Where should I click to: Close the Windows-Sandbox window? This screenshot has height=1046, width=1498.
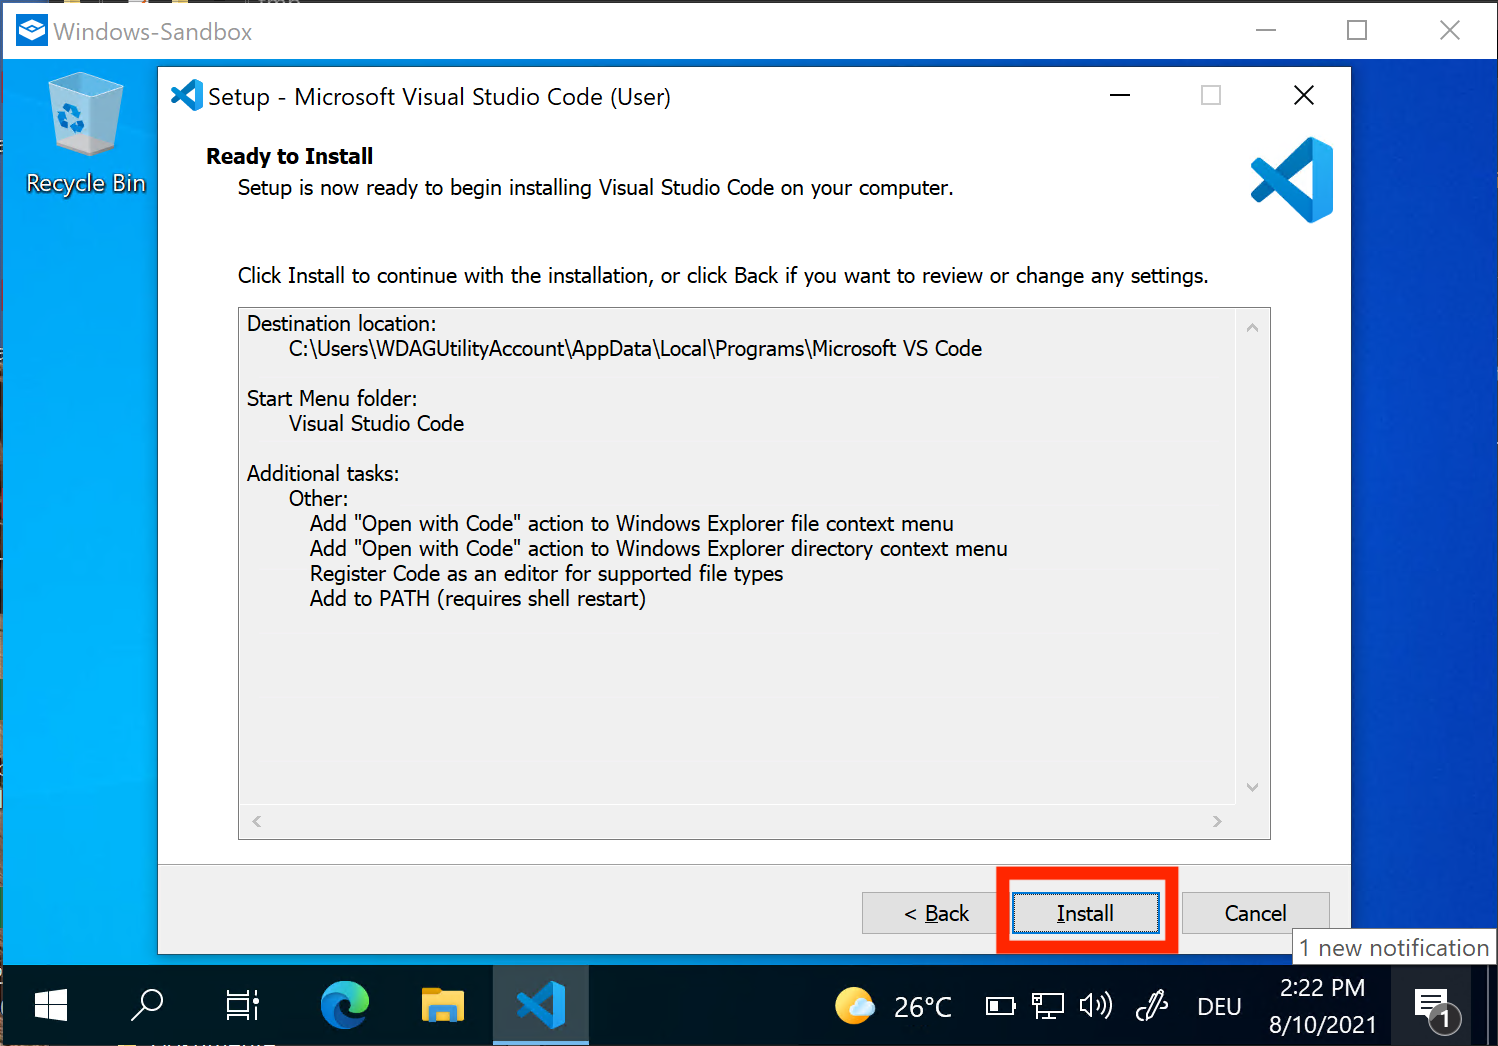click(x=1450, y=31)
